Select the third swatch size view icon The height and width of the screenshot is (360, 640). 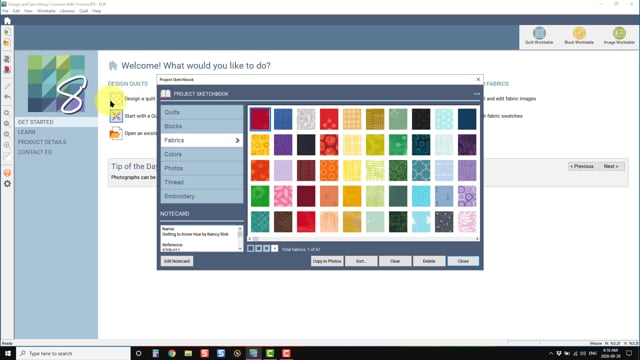267,249
